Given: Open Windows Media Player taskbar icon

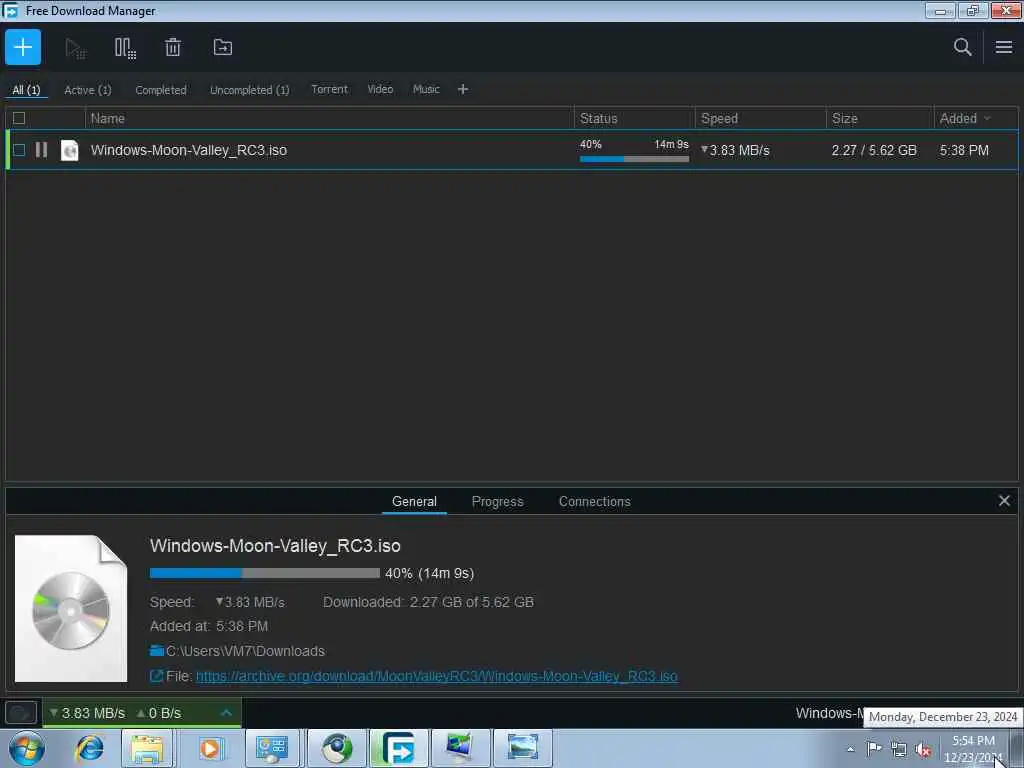Looking at the screenshot, I should 210,748.
